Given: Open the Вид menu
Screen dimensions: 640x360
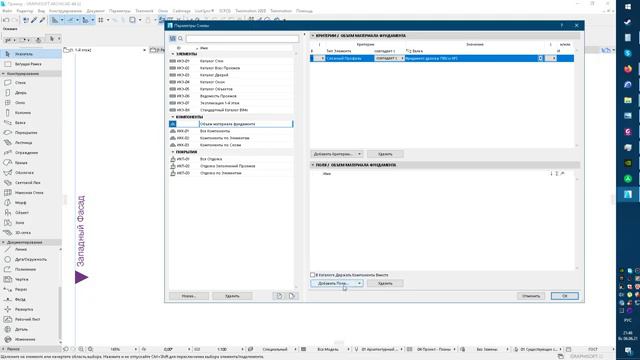Looking at the screenshot, I should coord(41,11).
